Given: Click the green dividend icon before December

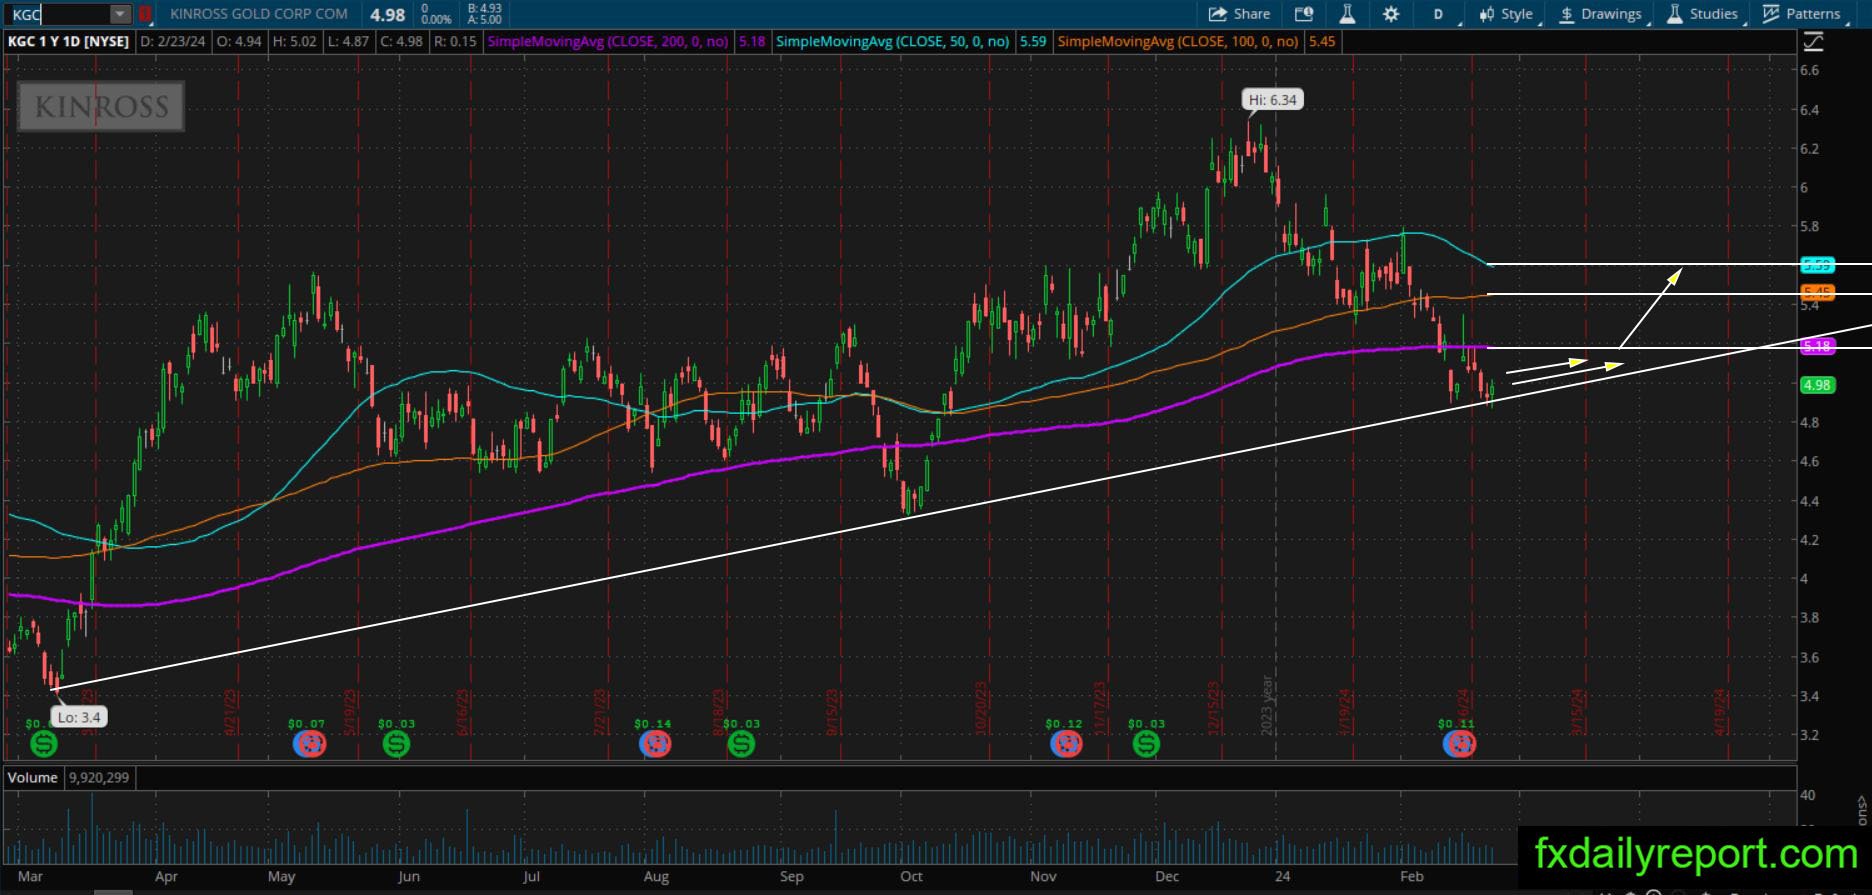Looking at the screenshot, I should [x=1146, y=743].
